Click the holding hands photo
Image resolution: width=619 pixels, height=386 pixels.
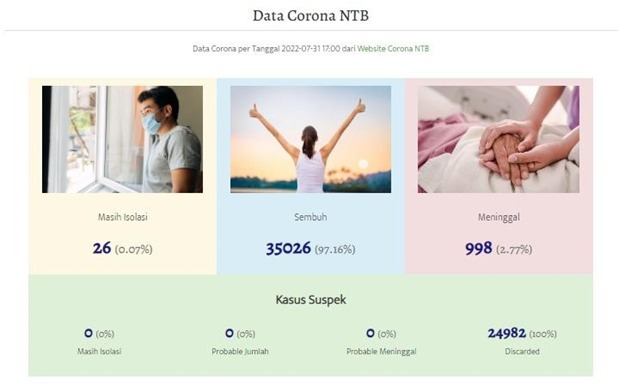point(499,139)
